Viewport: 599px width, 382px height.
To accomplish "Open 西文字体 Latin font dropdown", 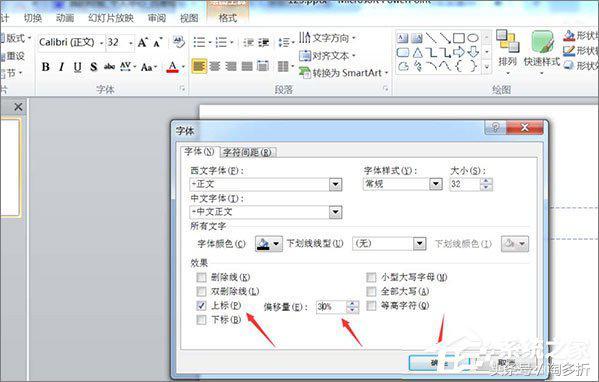I will coord(335,185).
